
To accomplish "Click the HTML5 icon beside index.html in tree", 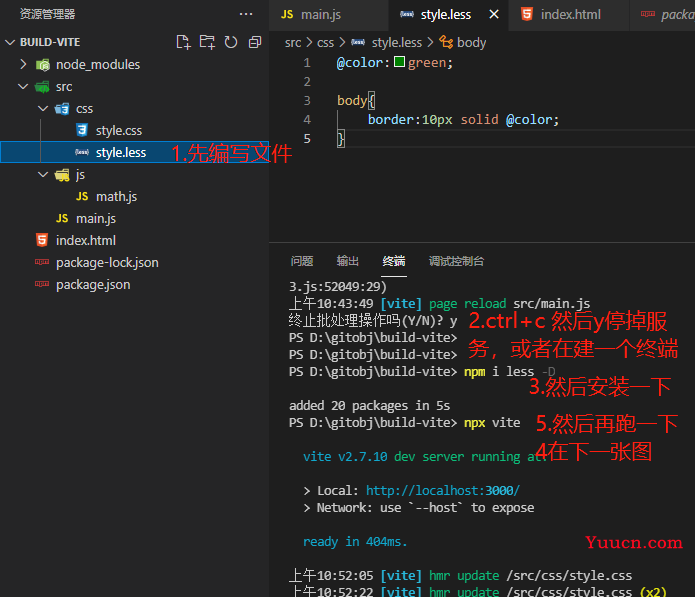I will point(42,240).
